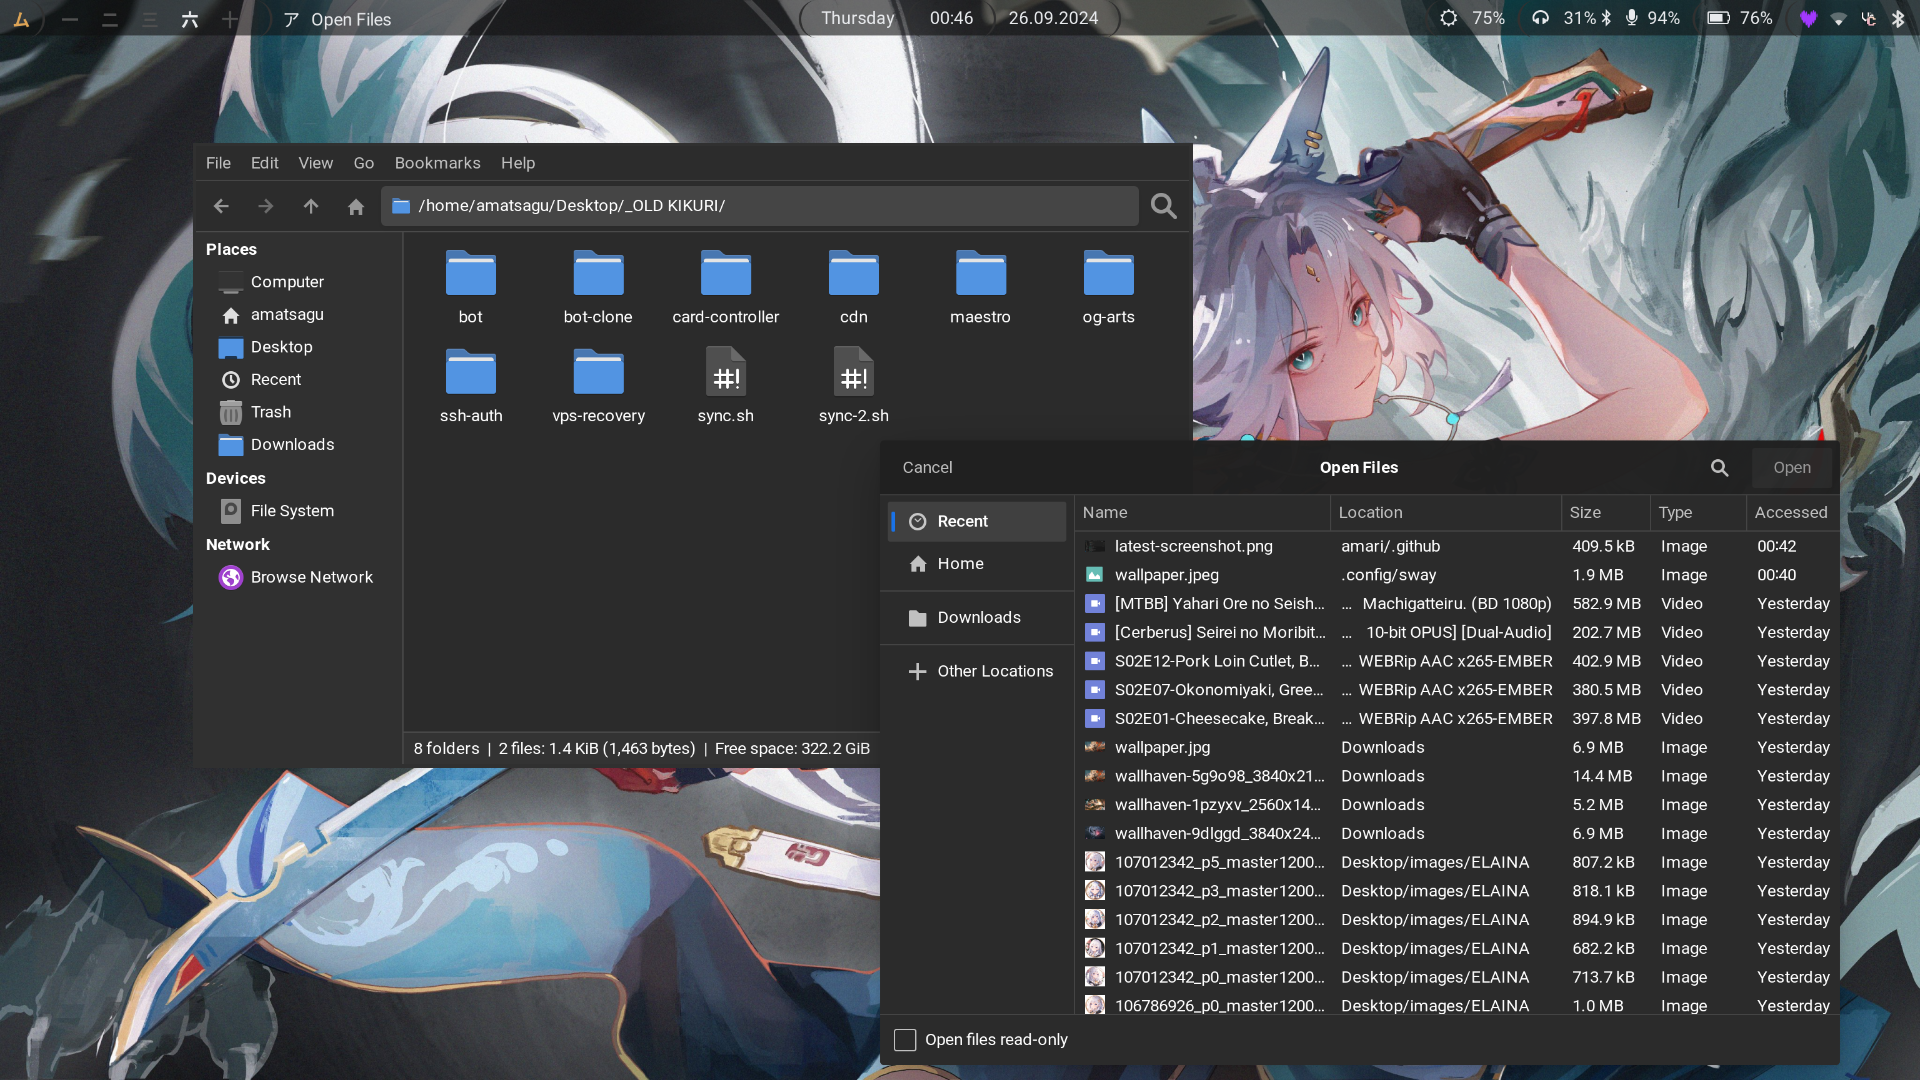Sort file list by Accessed column
Screen dimensions: 1920x1080
pos(1790,512)
